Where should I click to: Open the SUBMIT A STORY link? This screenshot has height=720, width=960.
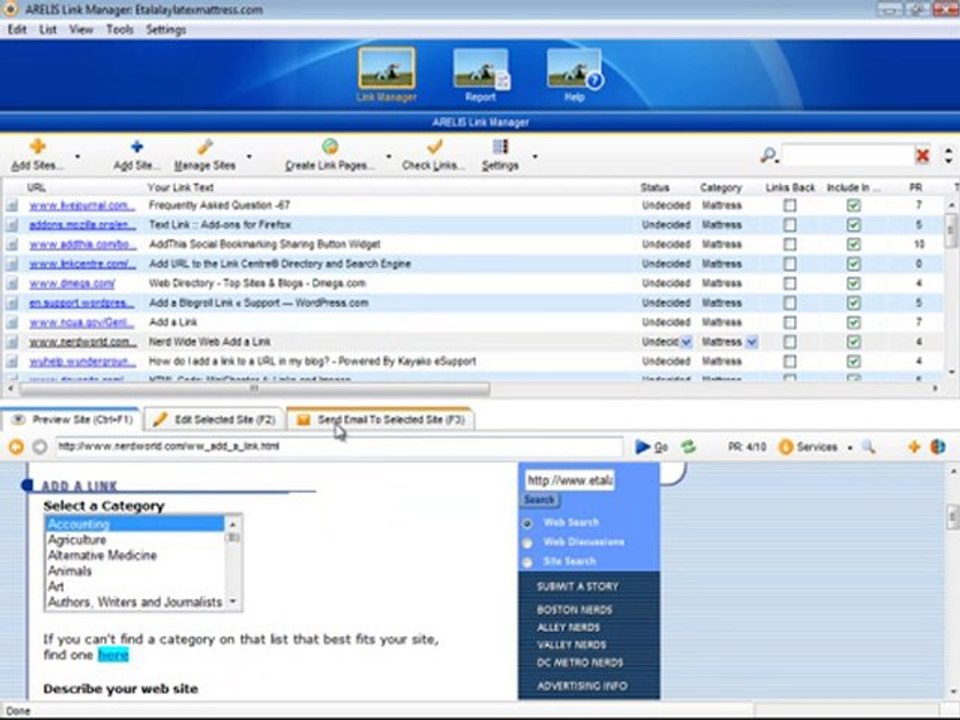(577, 587)
